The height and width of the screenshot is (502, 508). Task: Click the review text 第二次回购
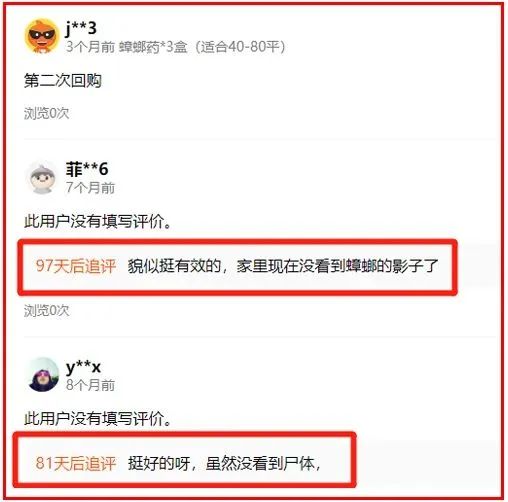(x=63, y=81)
